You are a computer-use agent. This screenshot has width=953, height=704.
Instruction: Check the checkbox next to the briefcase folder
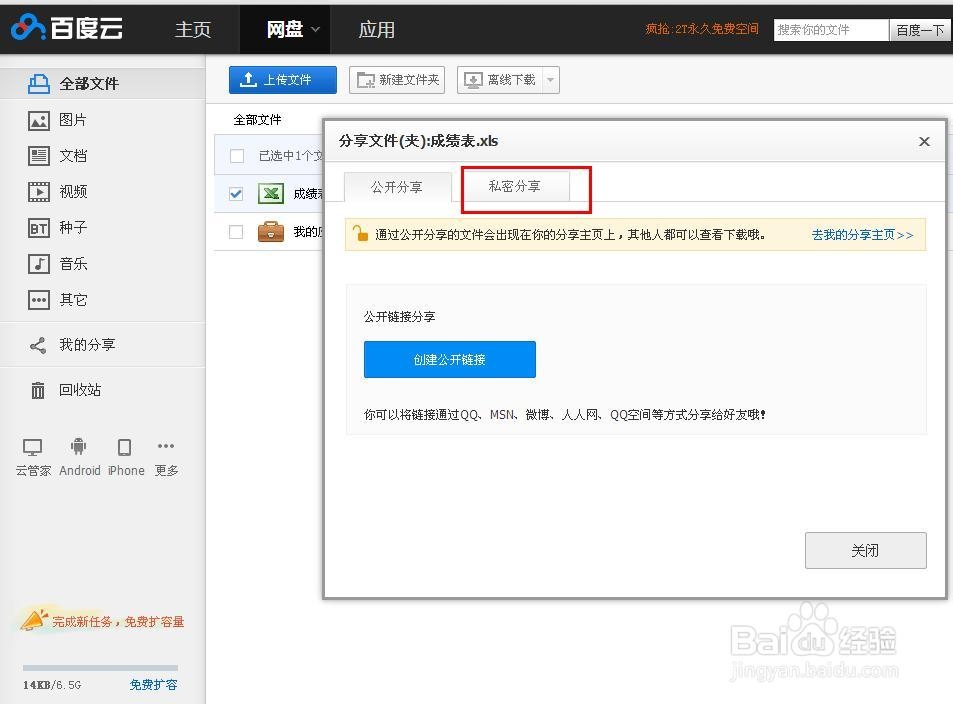235,232
